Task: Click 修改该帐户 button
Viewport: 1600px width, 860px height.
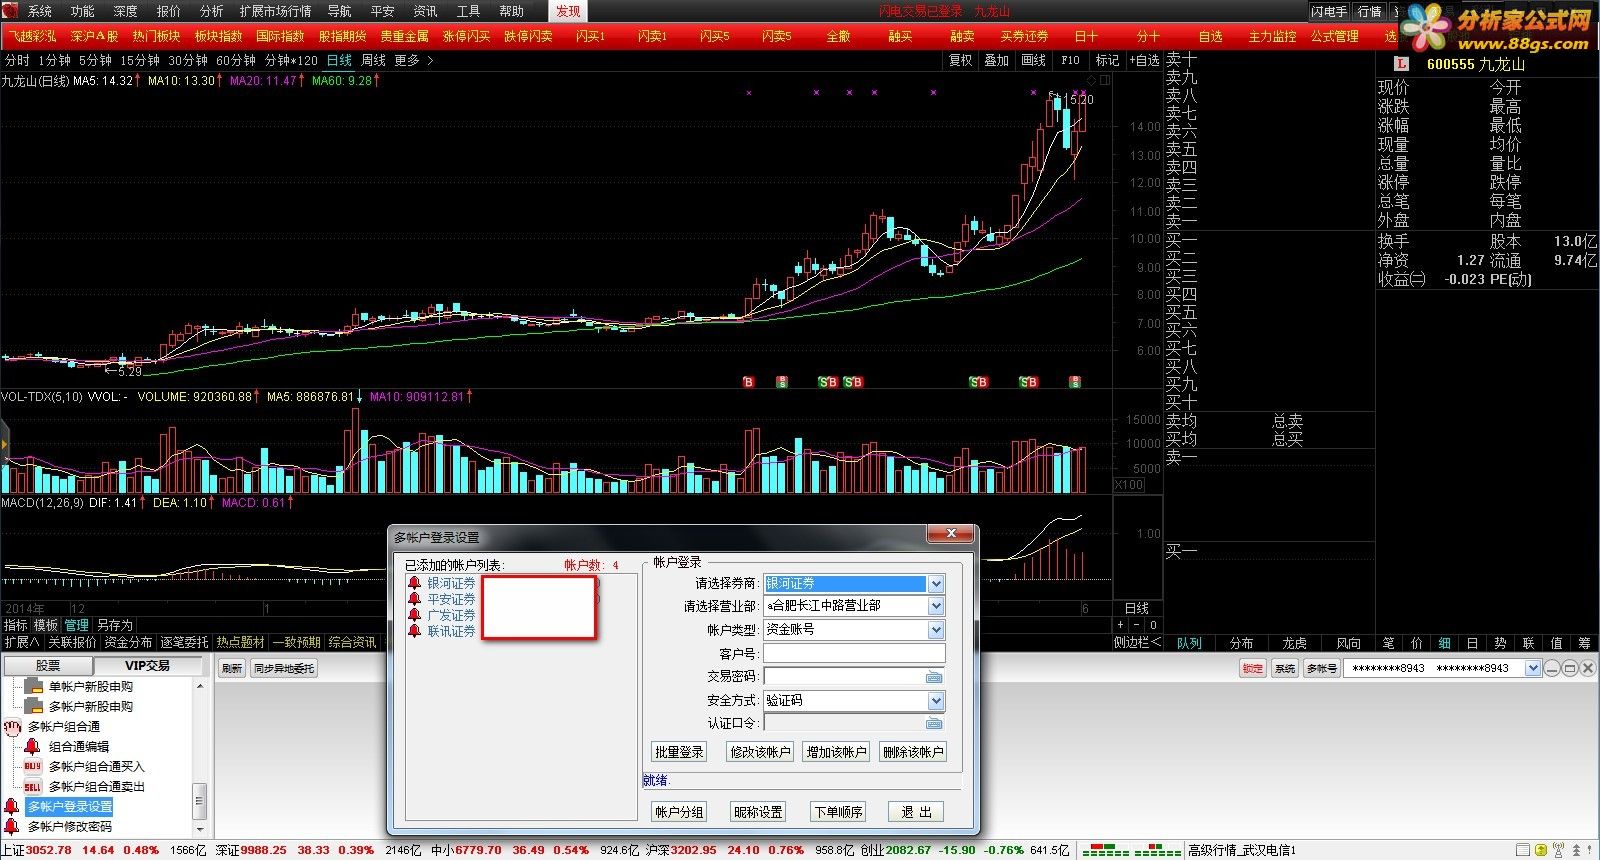Action: pos(760,752)
